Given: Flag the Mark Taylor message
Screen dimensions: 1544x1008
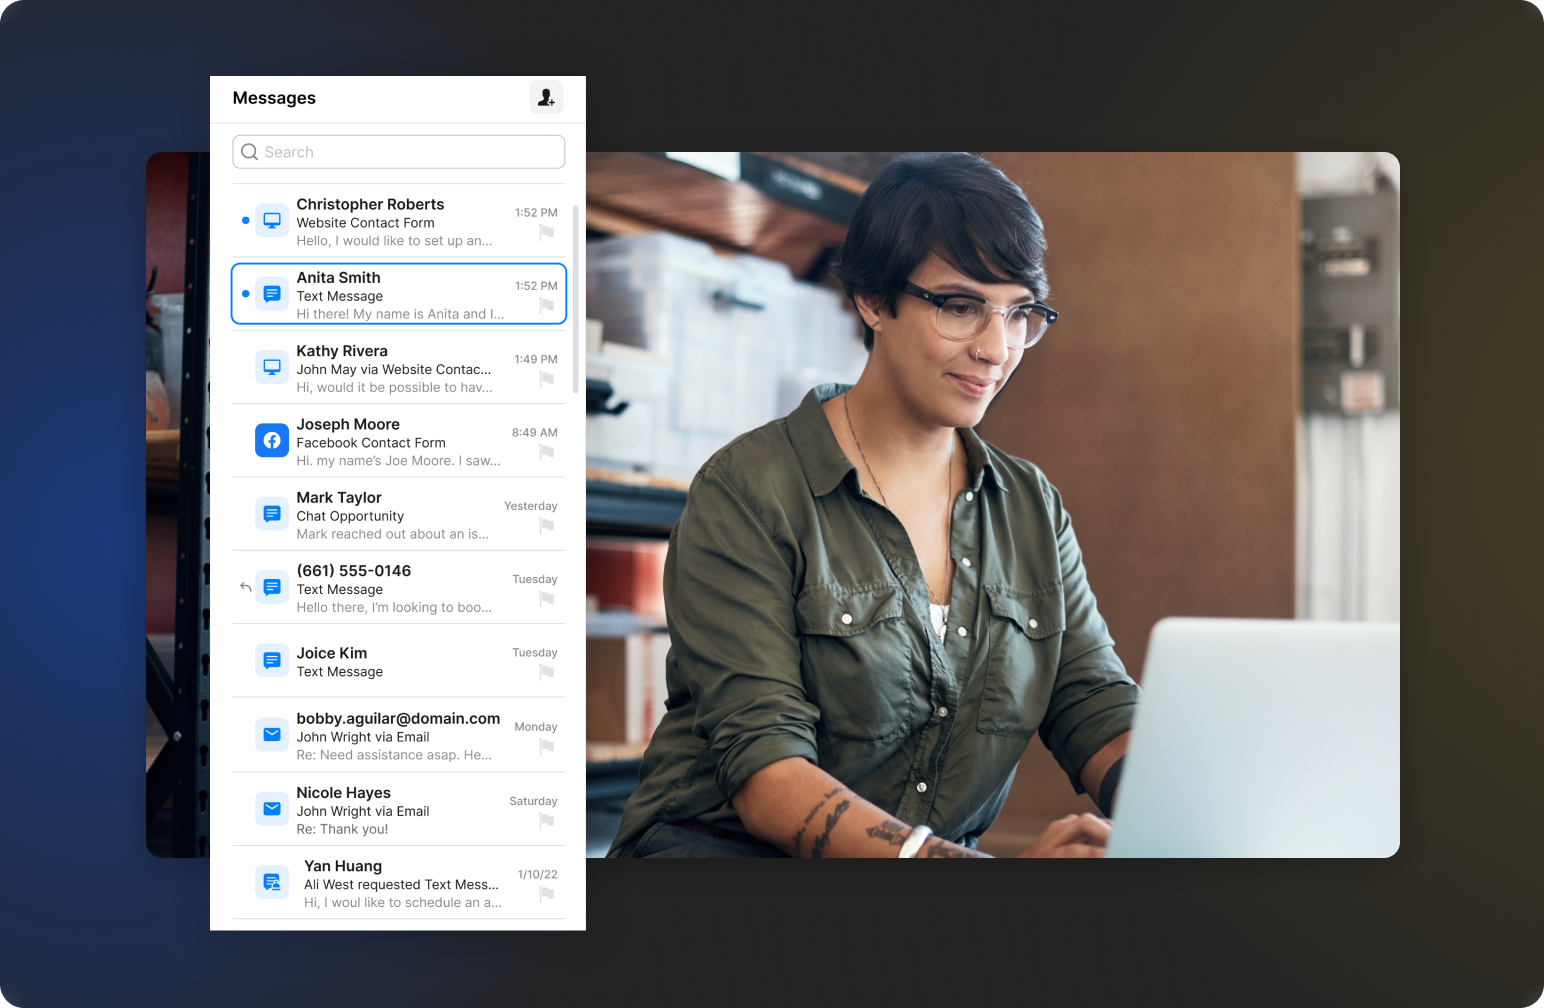Looking at the screenshot, I should point(547,525).
